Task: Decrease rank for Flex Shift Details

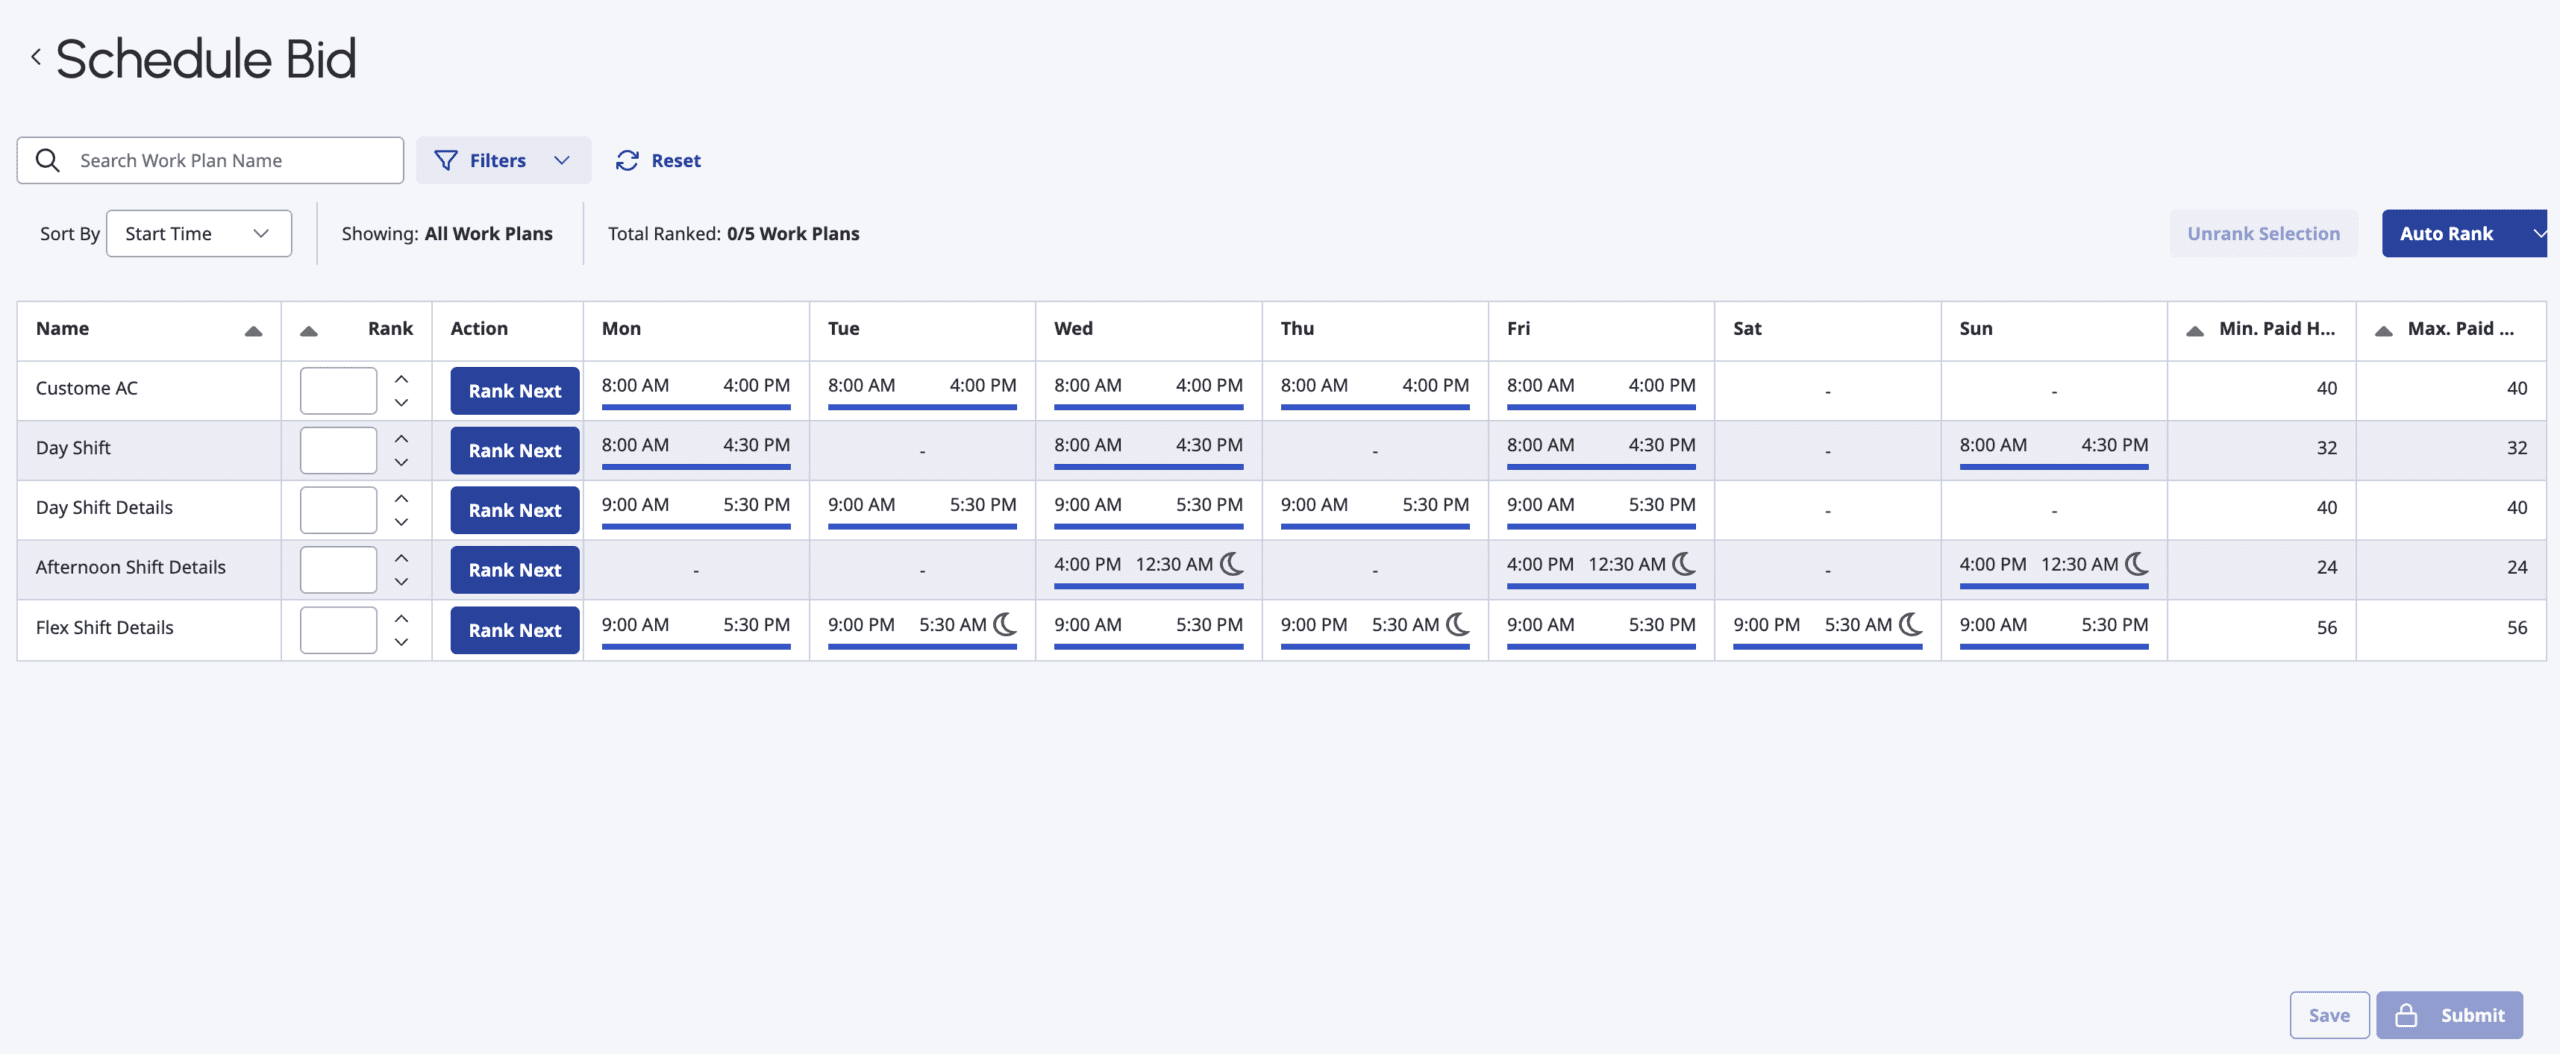Action: click(x=401, y=642)
